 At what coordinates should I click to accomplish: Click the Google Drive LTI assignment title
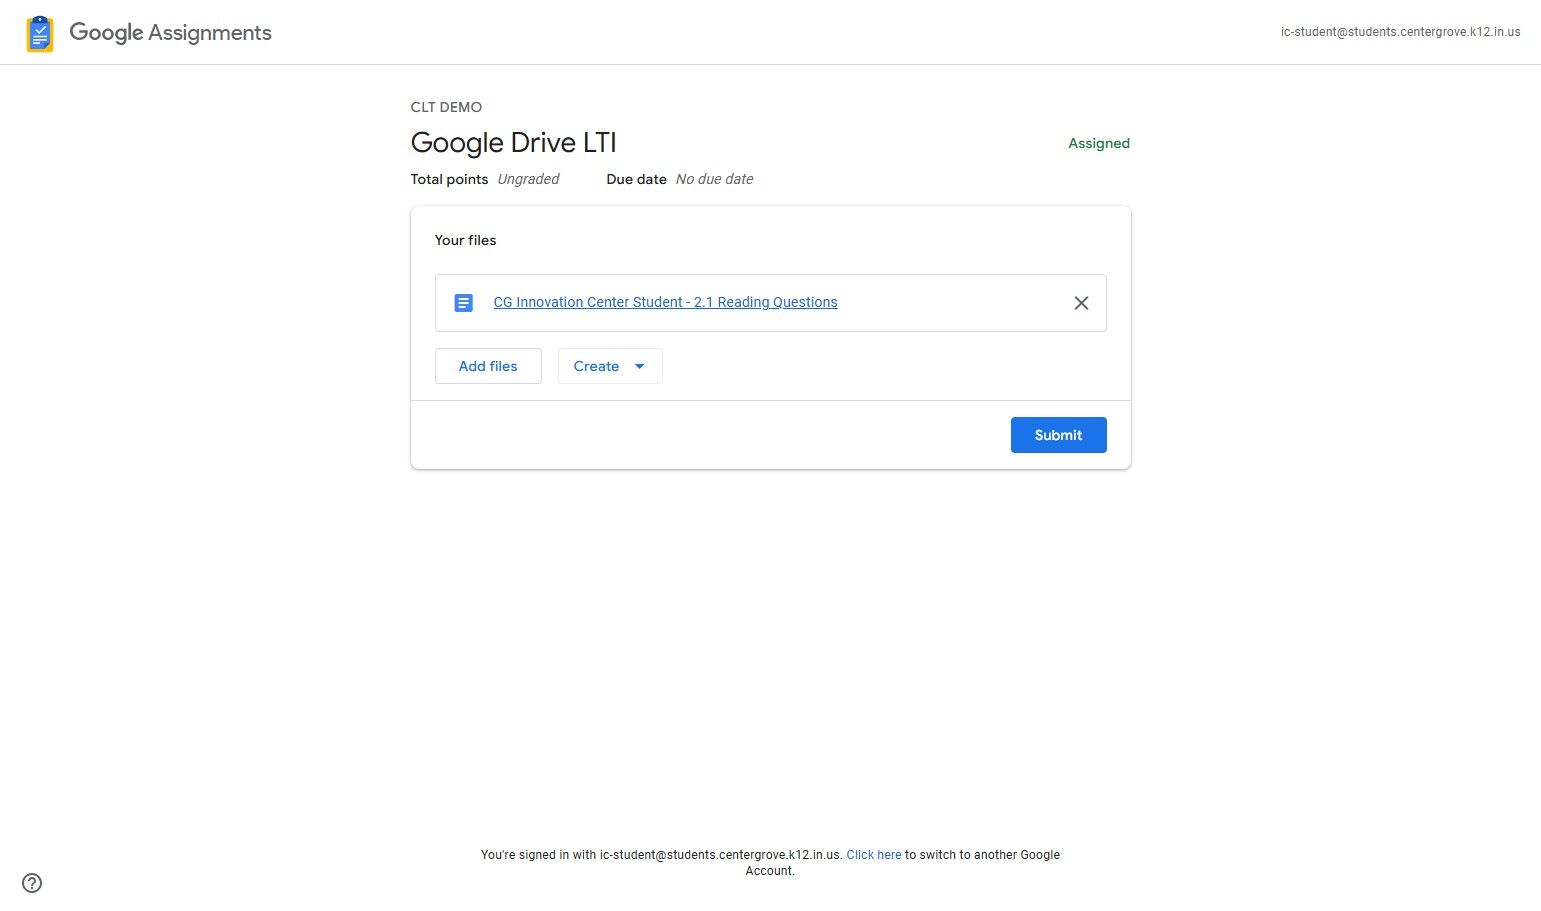513,142
